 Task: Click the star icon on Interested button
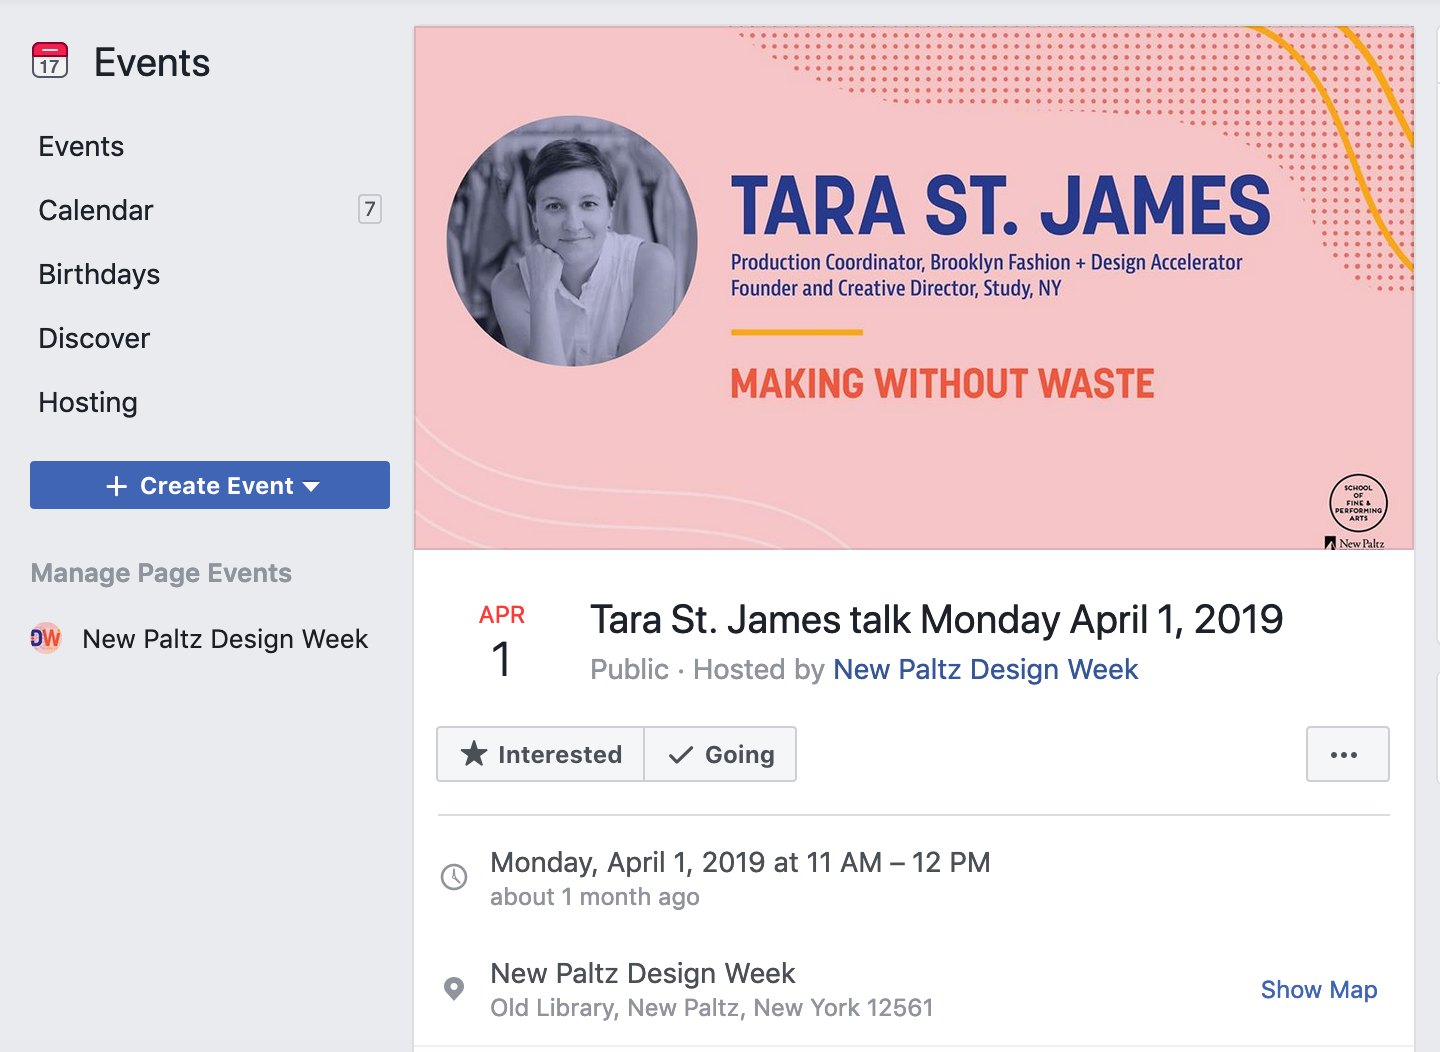coord(474,754)
